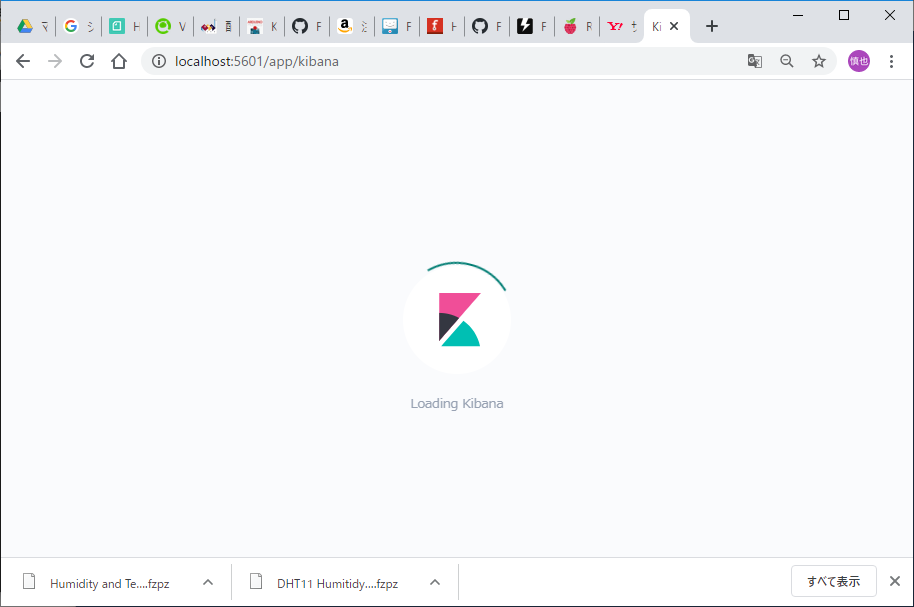914x607 pixels.
Task: Open the first GitHub tab
Action: pos(307,26)
